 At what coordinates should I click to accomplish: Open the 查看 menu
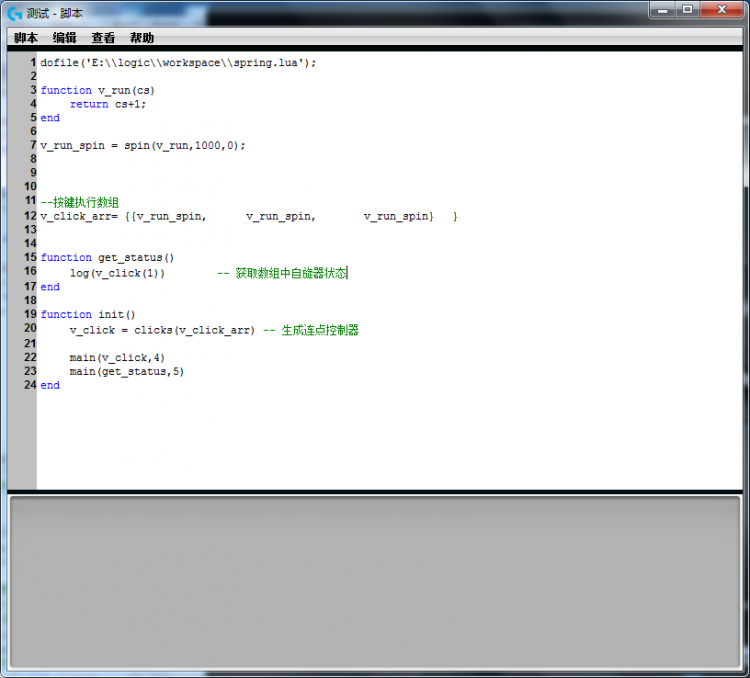103,38
